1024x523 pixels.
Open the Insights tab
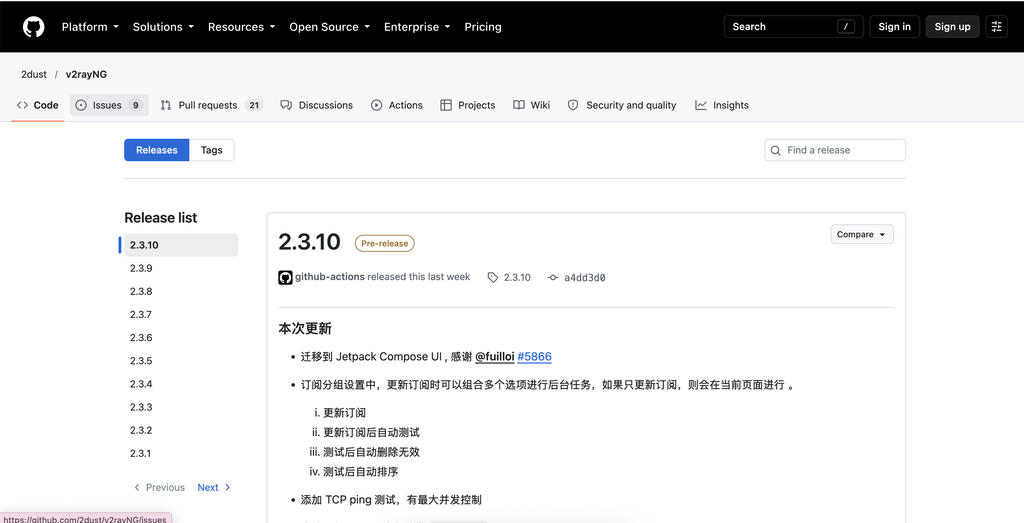722,105
